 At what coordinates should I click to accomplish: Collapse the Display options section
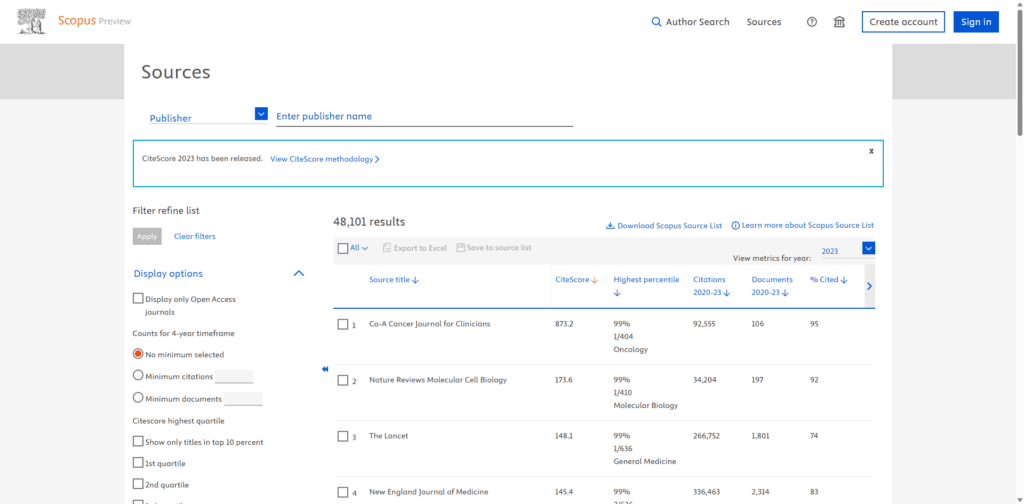pos(299,274)
